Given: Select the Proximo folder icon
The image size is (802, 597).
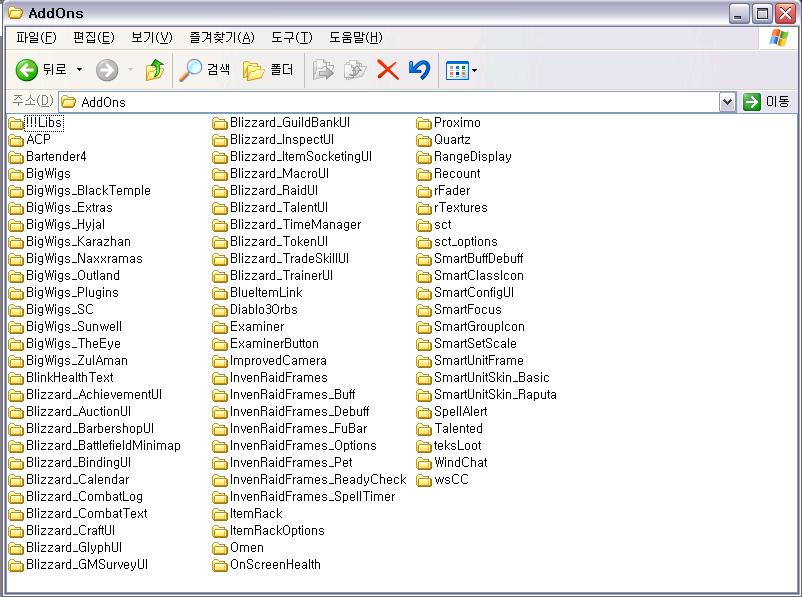Looking at the screenshot, I should (424, 123).
